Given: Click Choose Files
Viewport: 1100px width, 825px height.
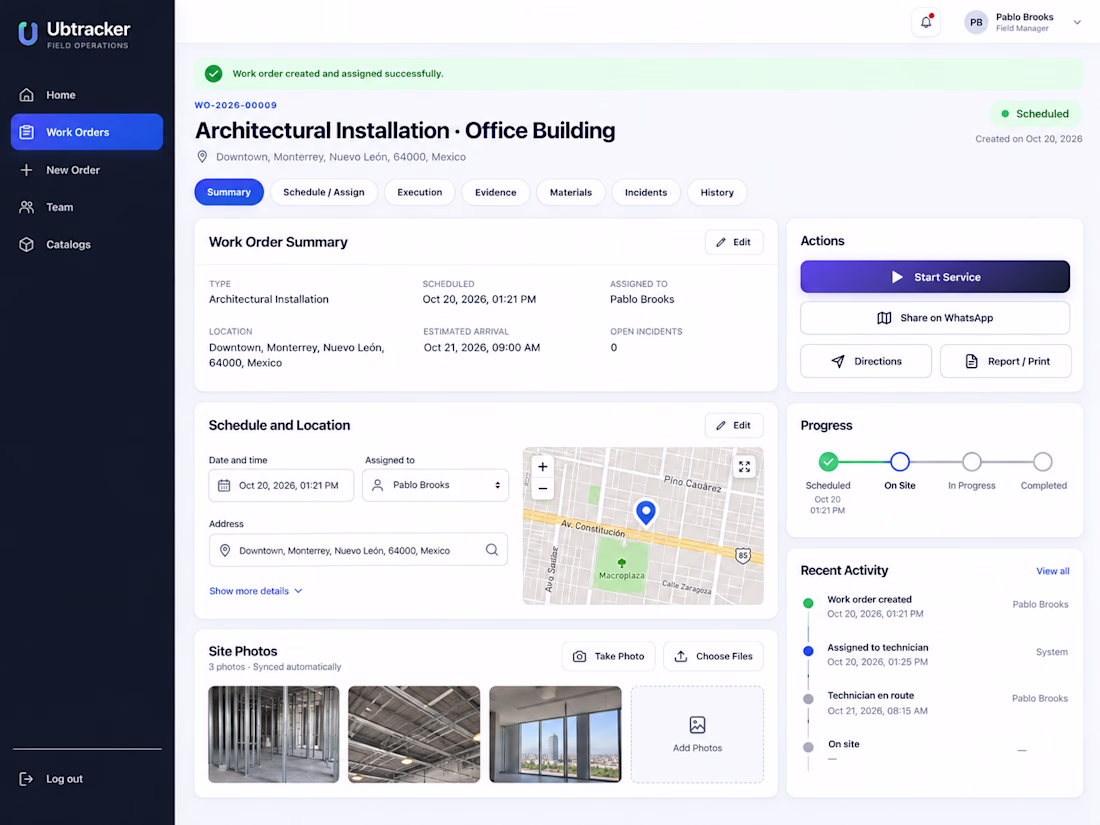Looking at the screenshot, I should tap(713, 656).
